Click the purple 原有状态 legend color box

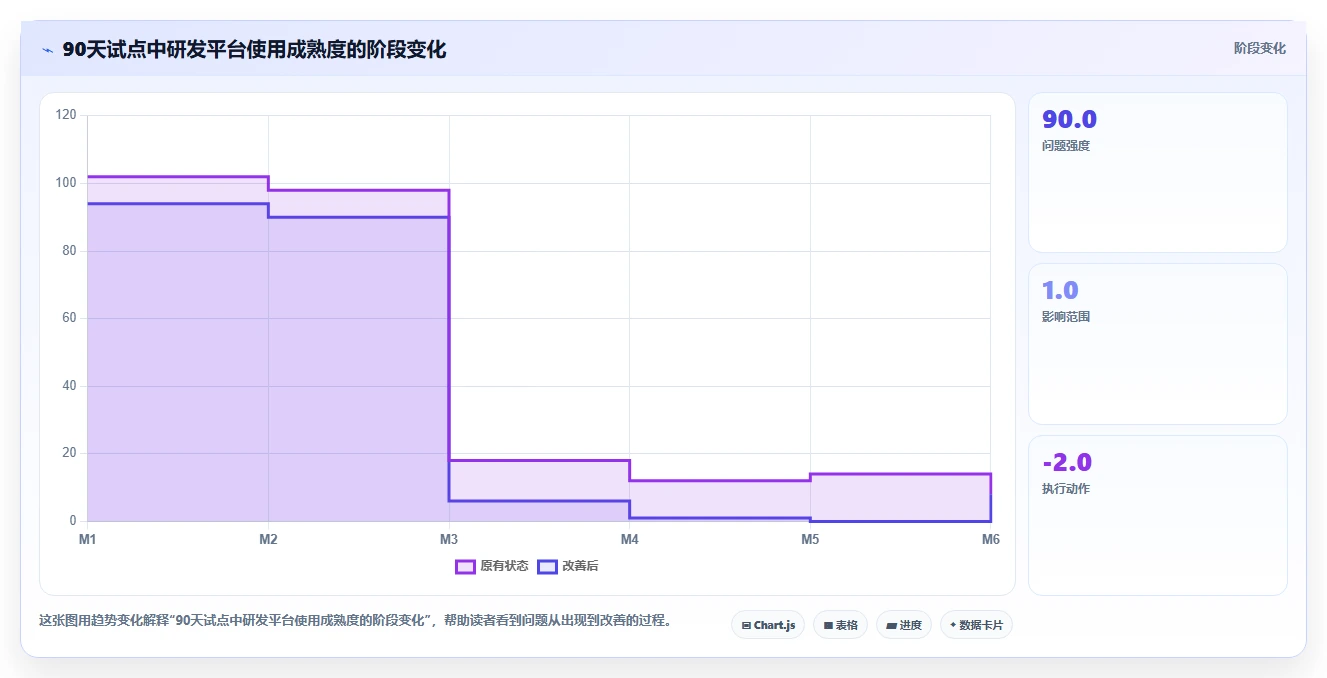[x=465, y=566]
